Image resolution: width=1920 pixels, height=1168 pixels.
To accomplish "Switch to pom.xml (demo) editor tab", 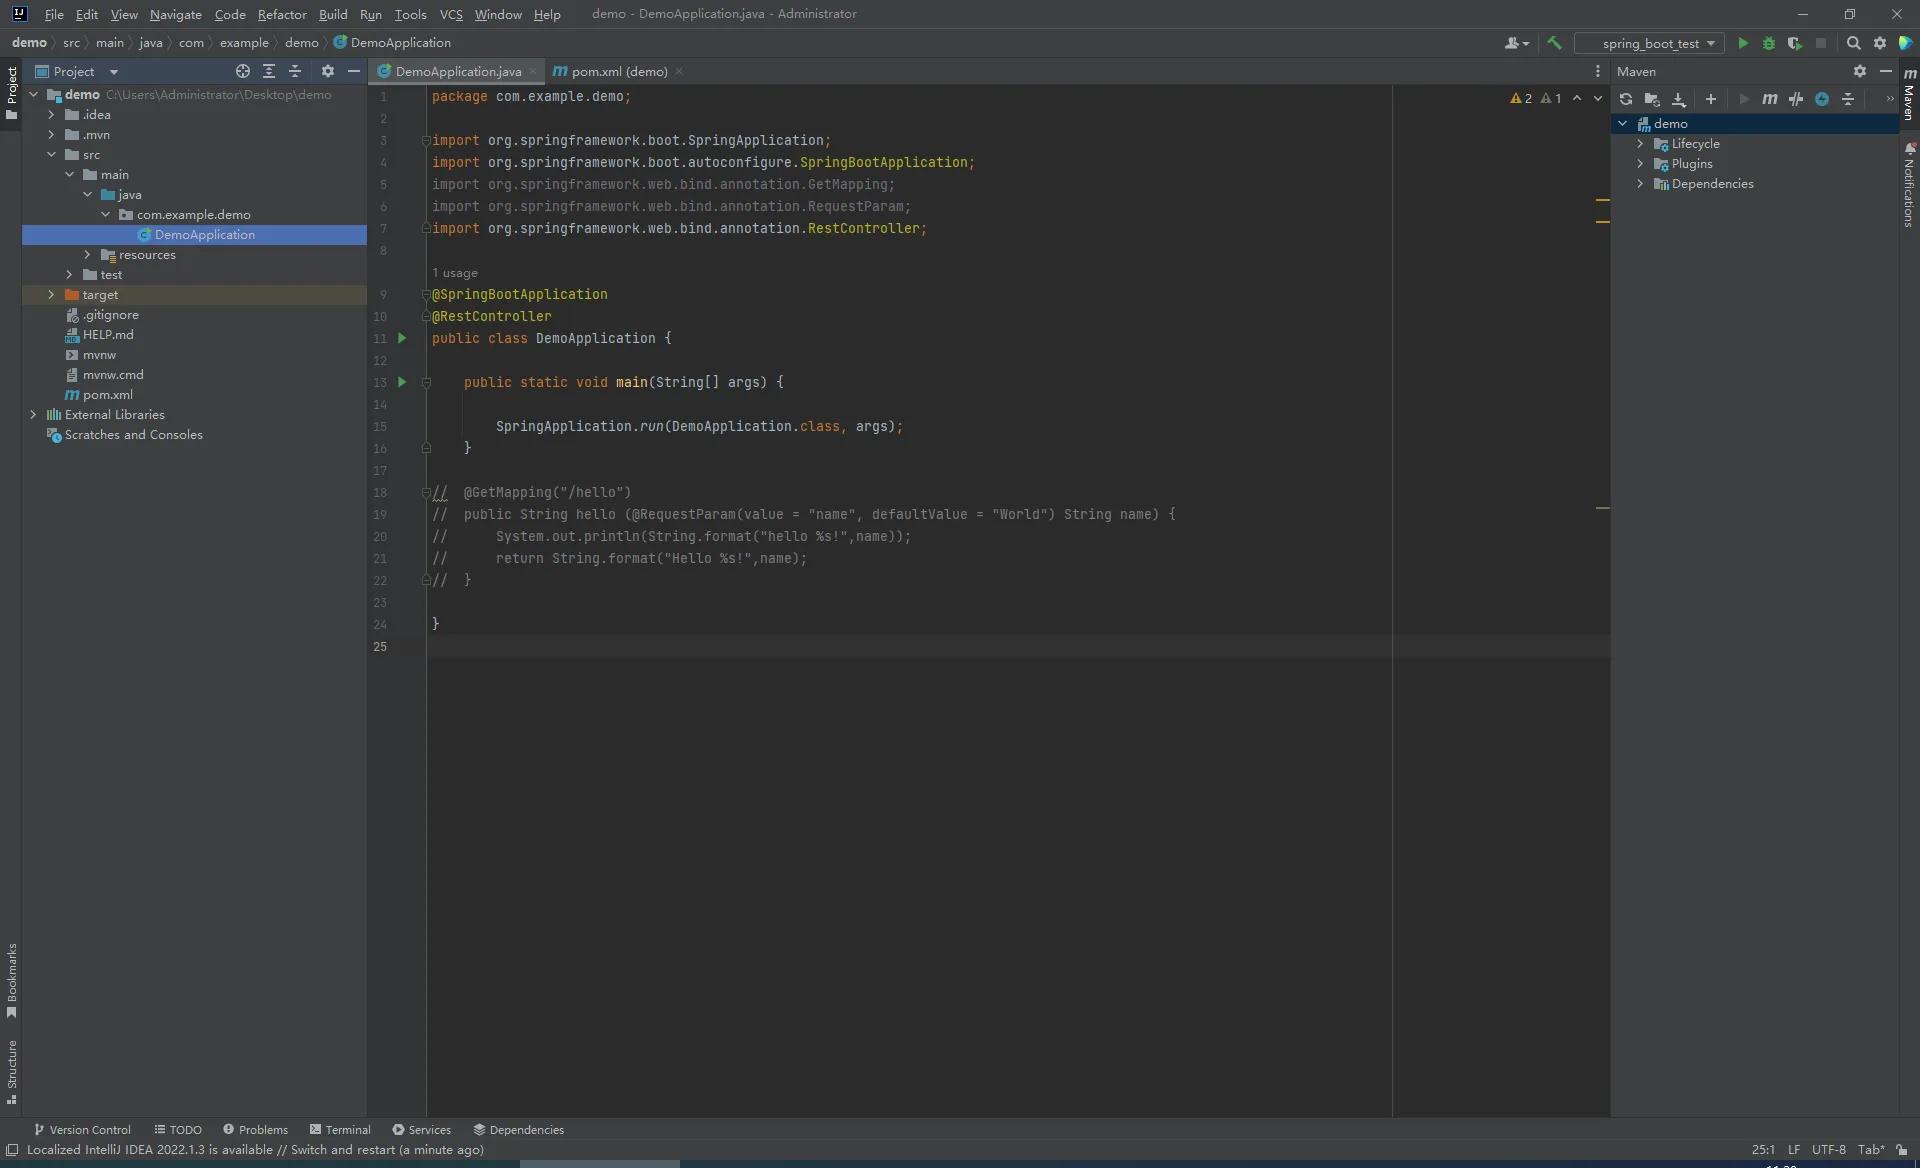I will pyautogui.click(x=618, y=71).
